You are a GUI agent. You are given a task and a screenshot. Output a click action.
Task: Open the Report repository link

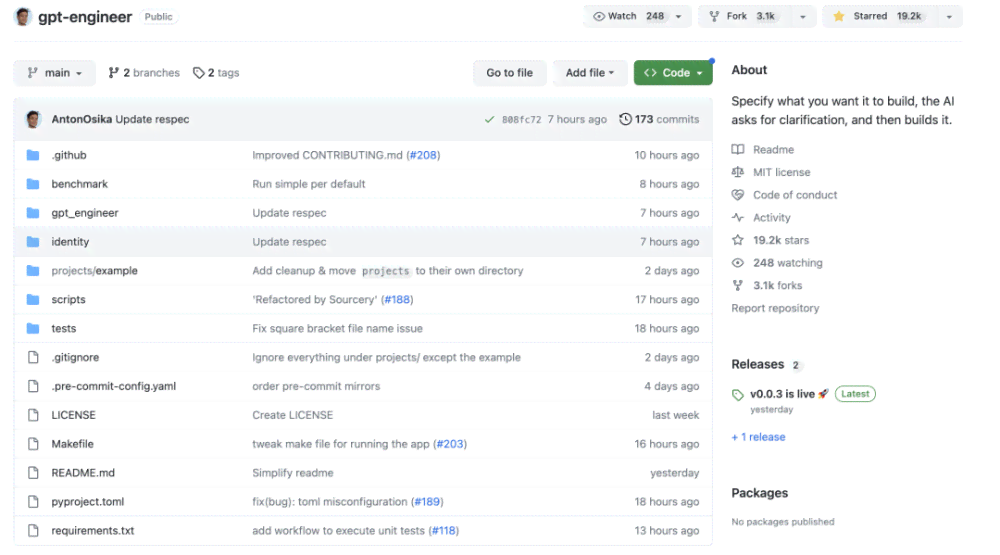point(775,308)
